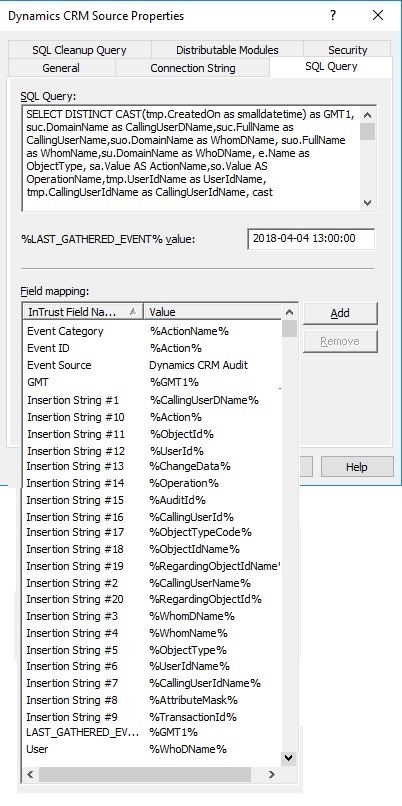
Task: Click the SQL Query scroll up arrow
Action: [368, 115]
